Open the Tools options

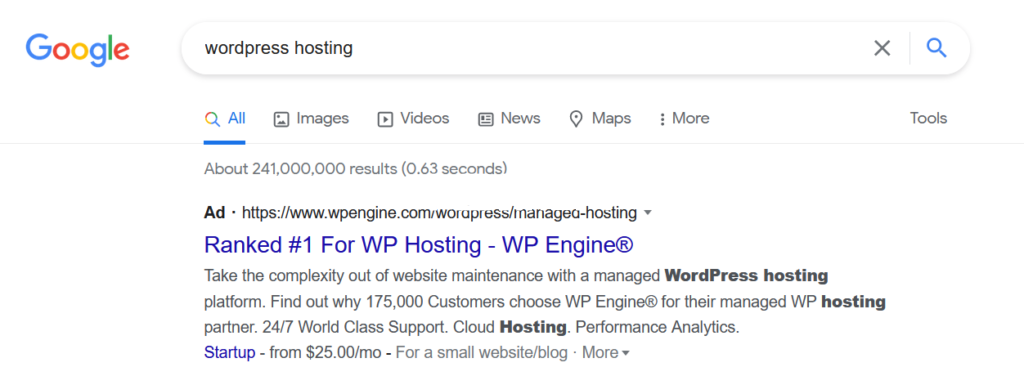928,119
